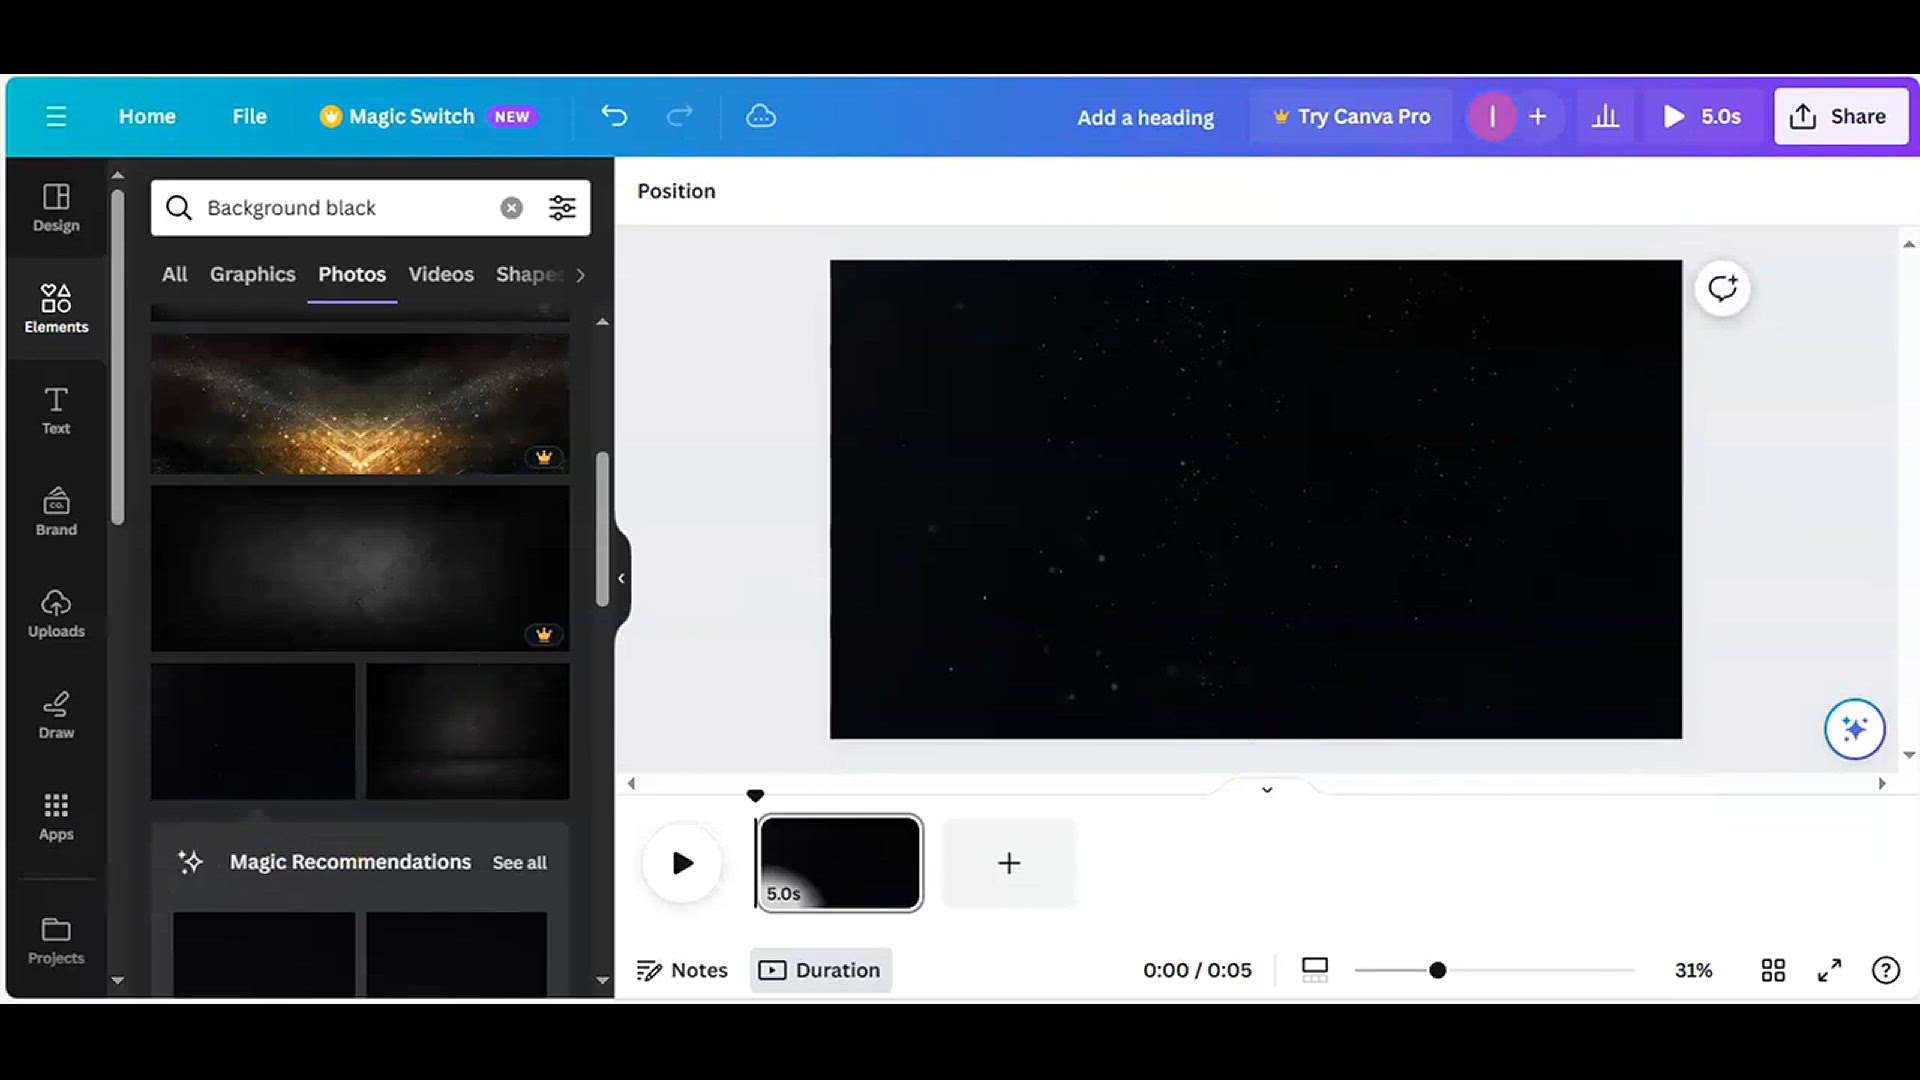Open grid view of pages

pyautogui.click(x=1773, y=970)
